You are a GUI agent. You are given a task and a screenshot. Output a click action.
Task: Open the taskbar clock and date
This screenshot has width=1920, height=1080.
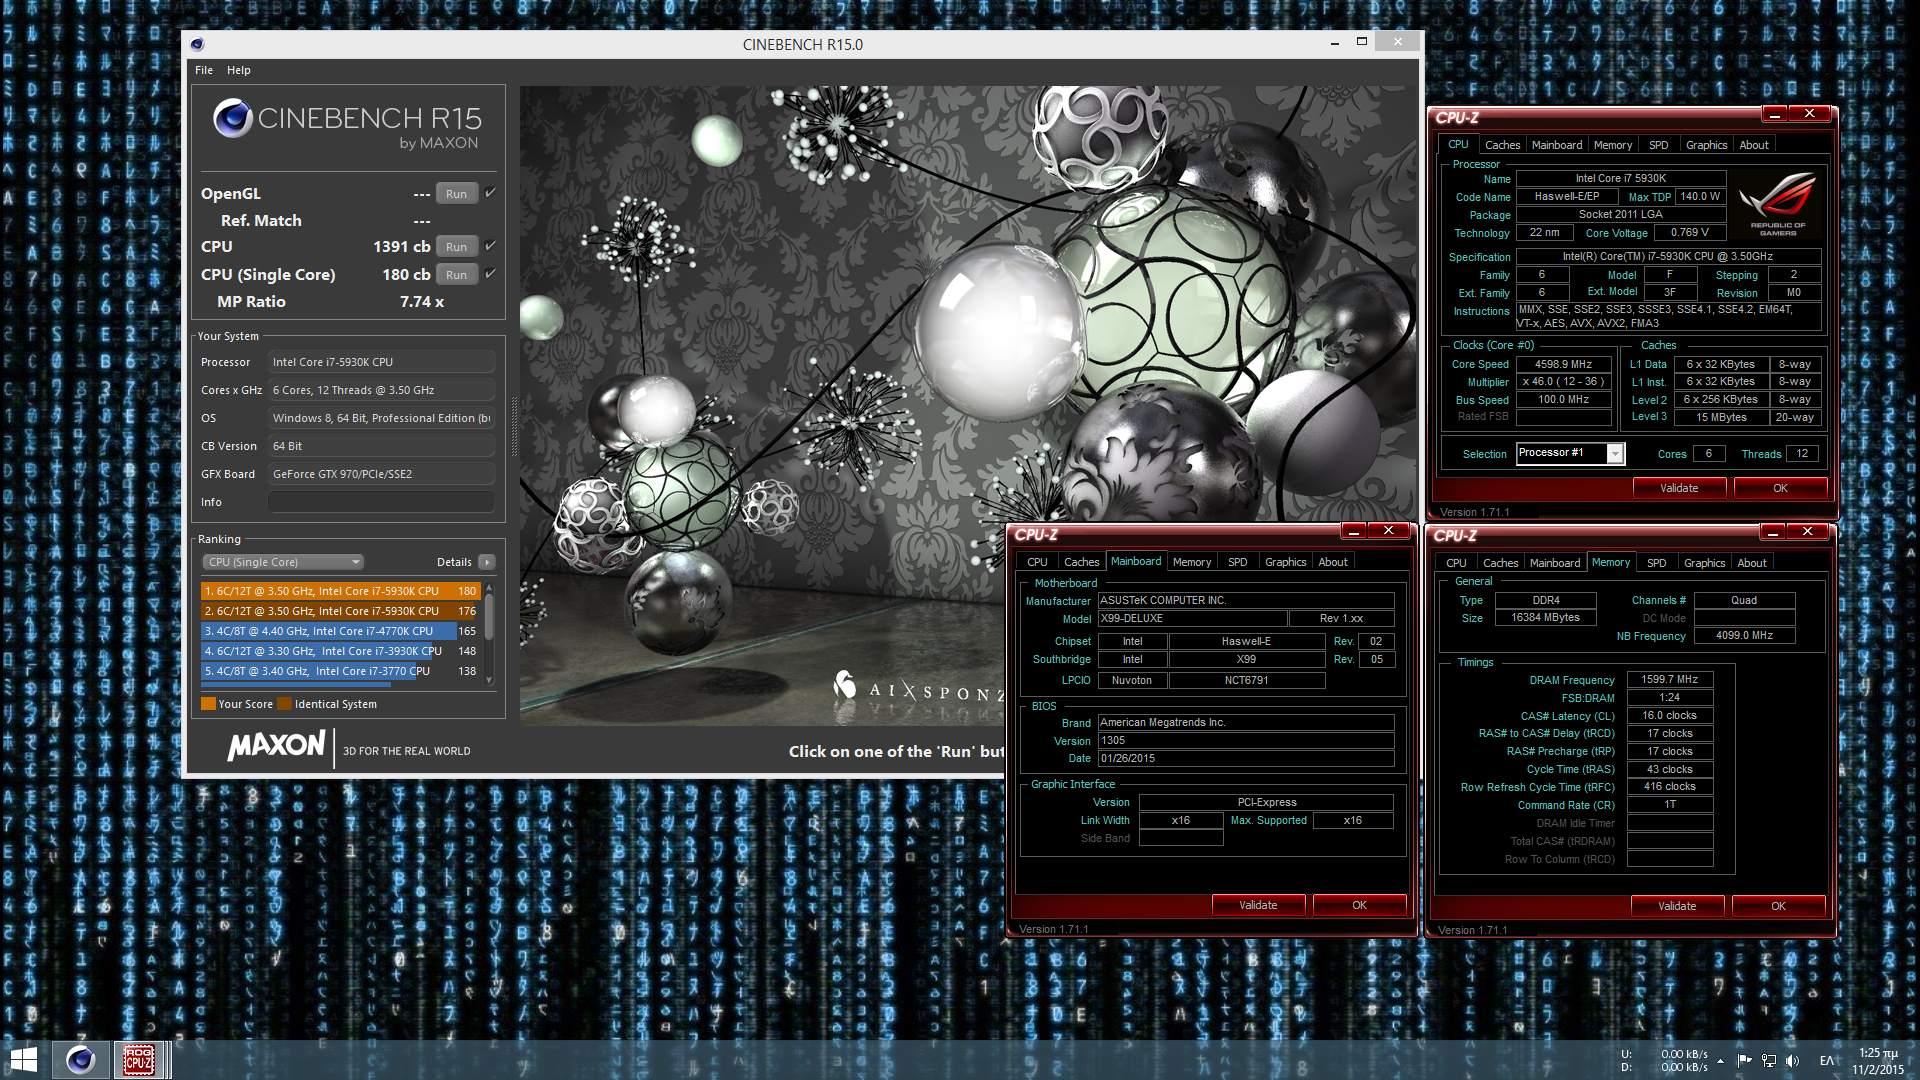(x=1878, y=1061)
